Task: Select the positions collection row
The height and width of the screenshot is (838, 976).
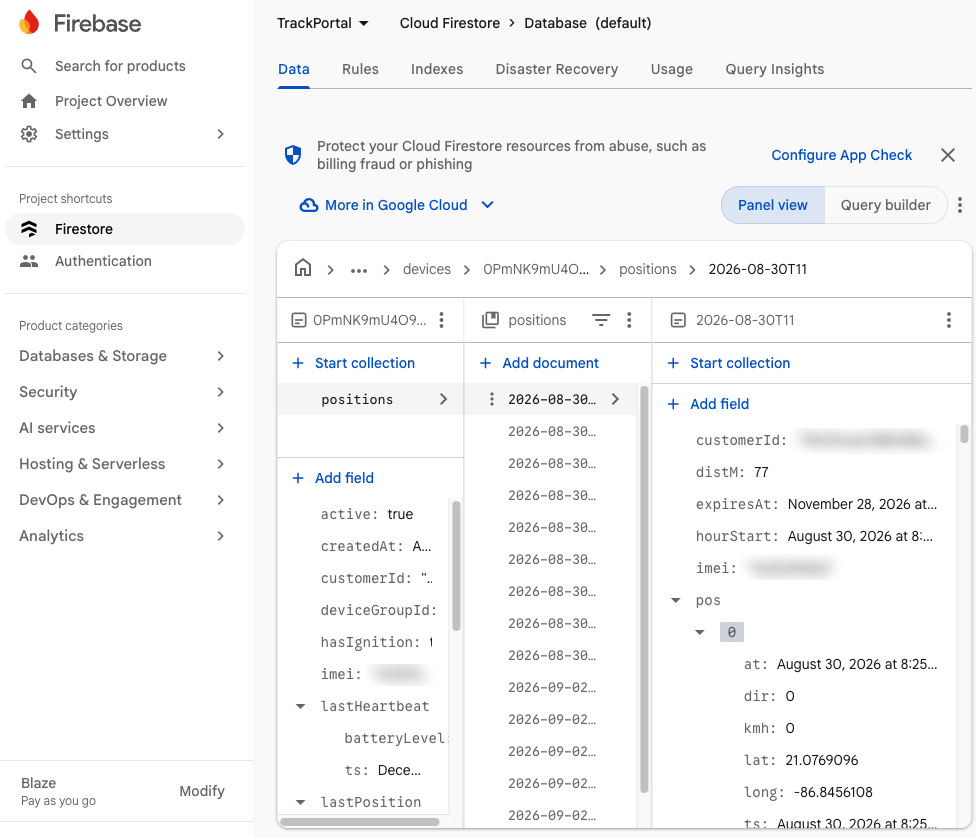Action: (x=370, y=399)
